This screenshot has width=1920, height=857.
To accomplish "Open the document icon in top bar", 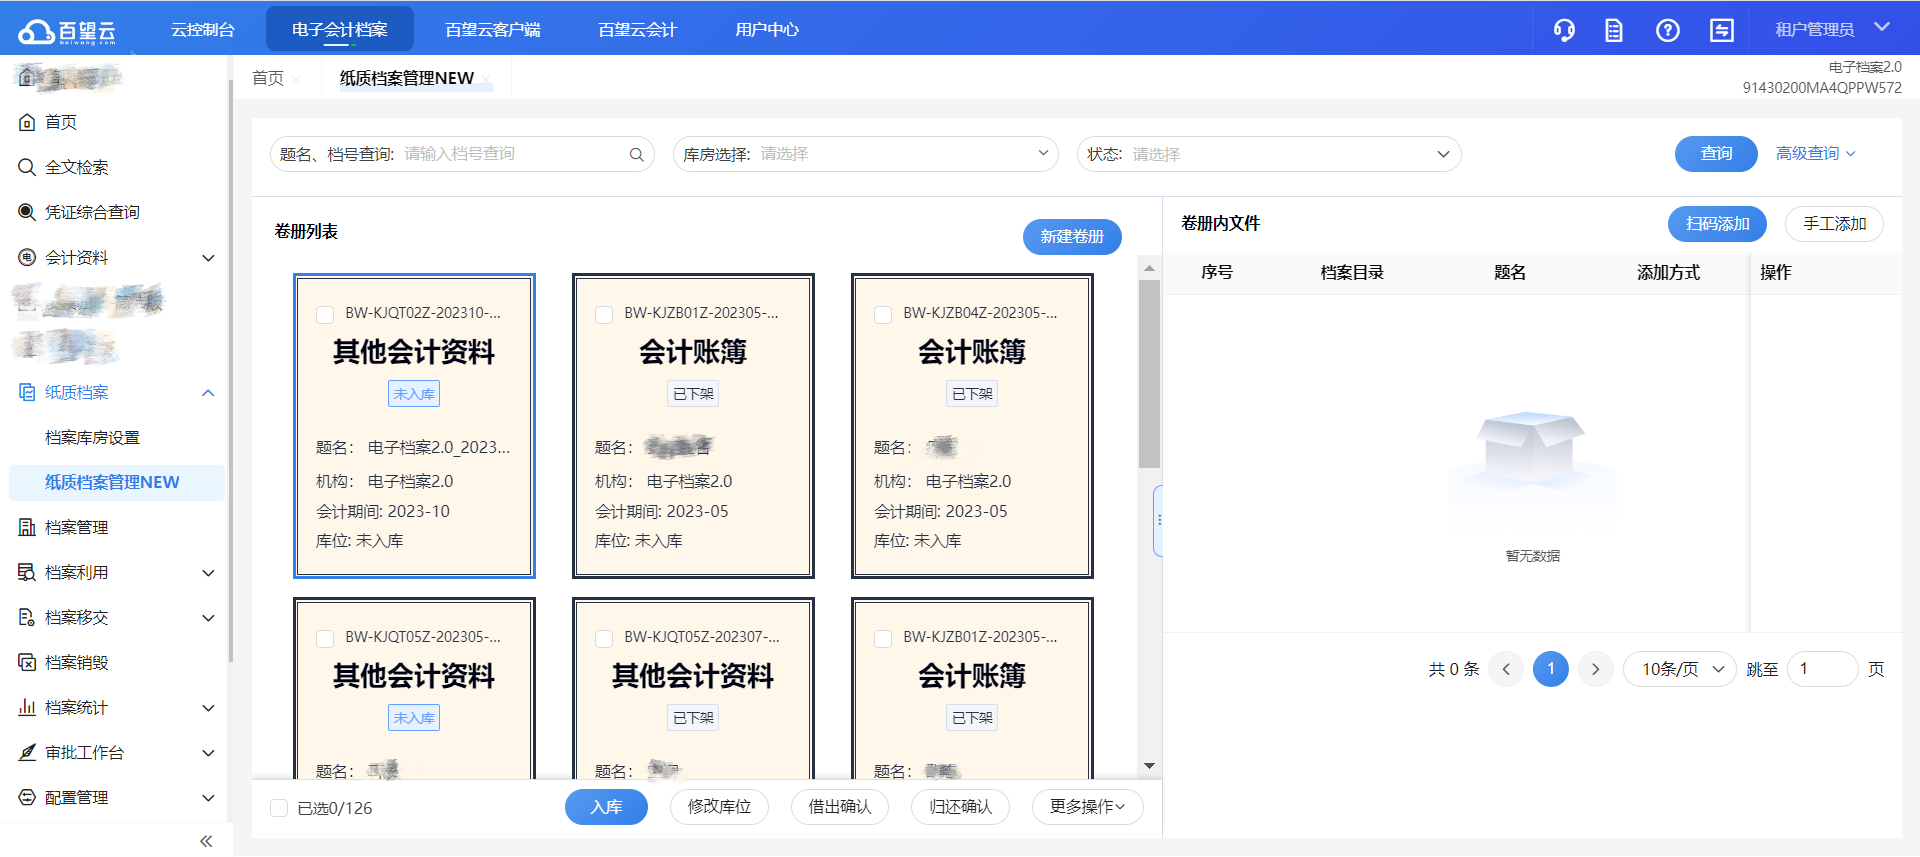I will 1614,30.
